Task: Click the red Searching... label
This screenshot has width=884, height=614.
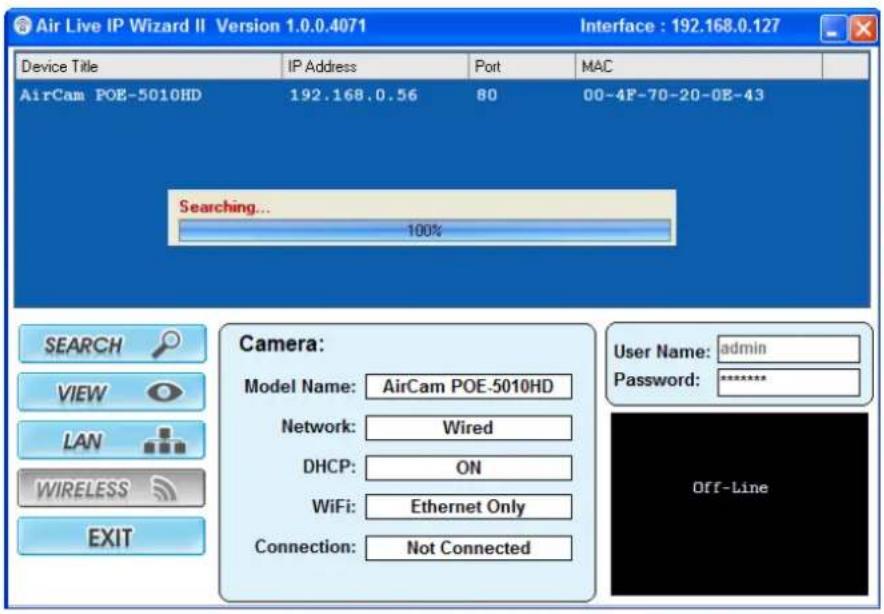Action: click(224, 207)
